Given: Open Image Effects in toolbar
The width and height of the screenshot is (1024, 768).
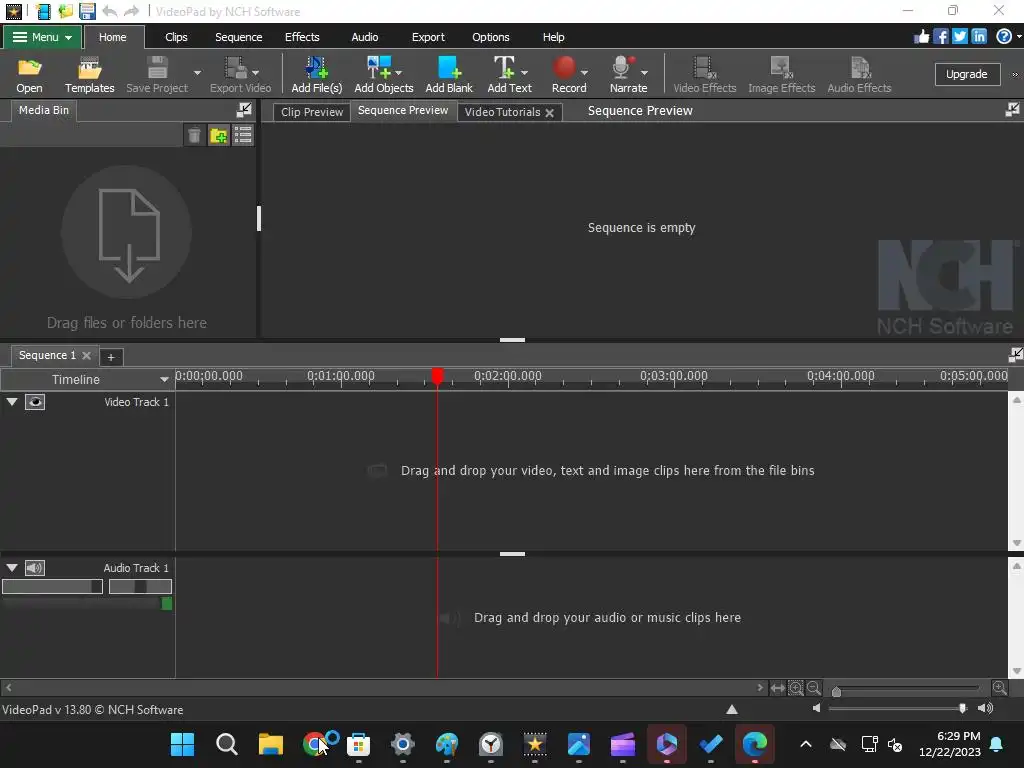Looking at the screenshot, I should 781,75.
